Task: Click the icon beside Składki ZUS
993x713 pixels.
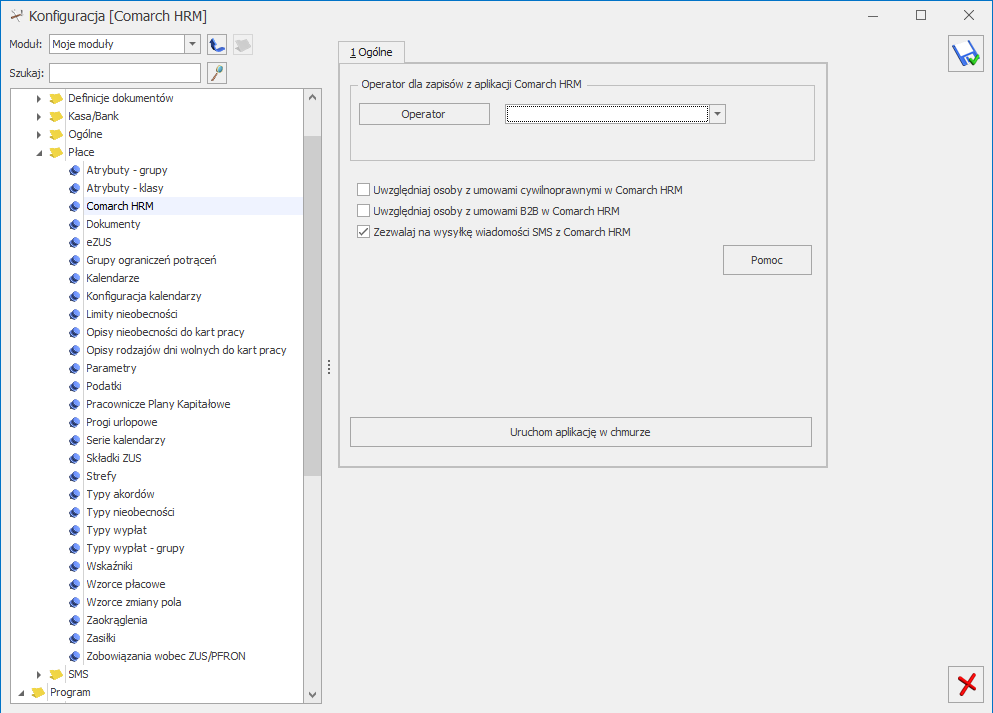Action: (74, 458)
